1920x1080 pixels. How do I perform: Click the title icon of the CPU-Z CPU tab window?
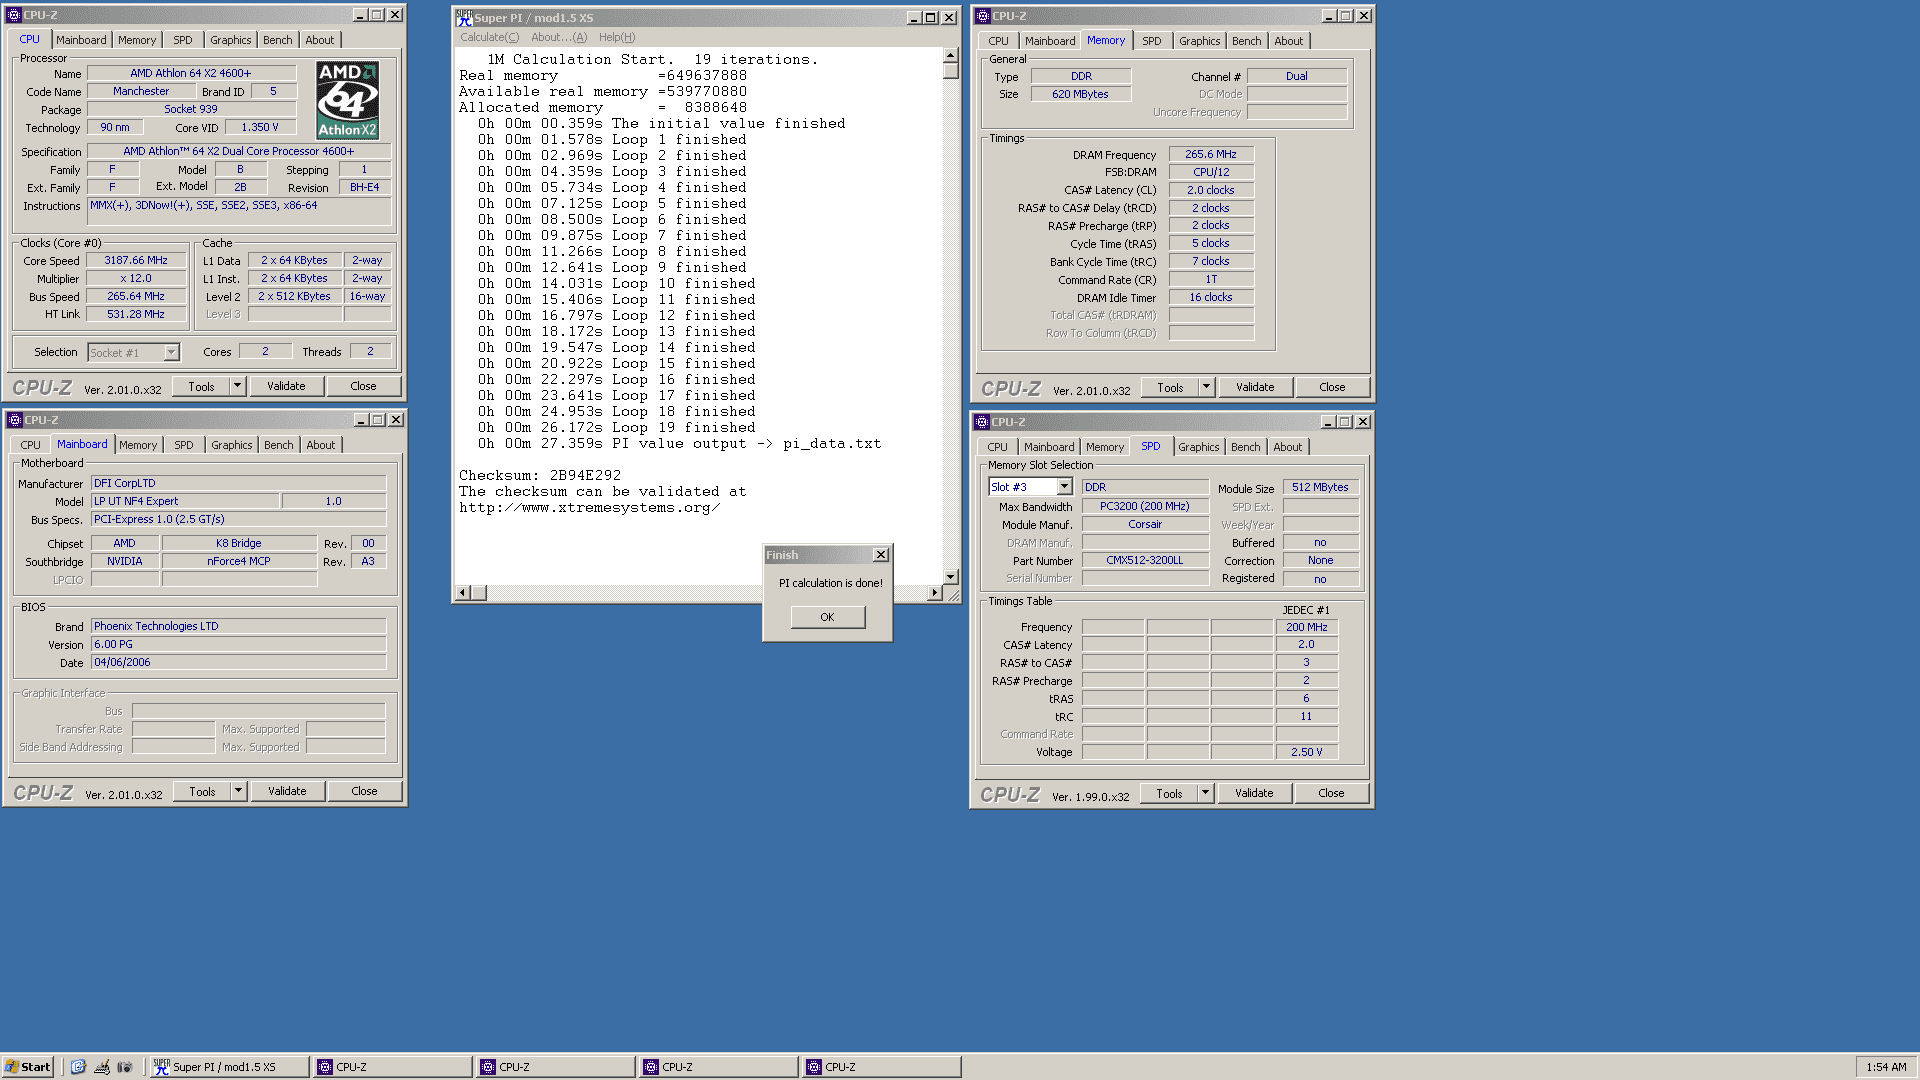tap(14, 15)
